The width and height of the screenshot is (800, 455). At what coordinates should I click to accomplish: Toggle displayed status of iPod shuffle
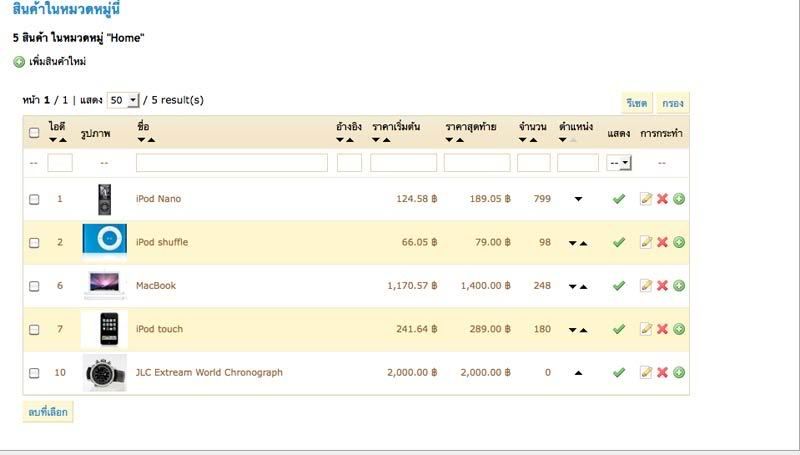(x=618, y=242)
